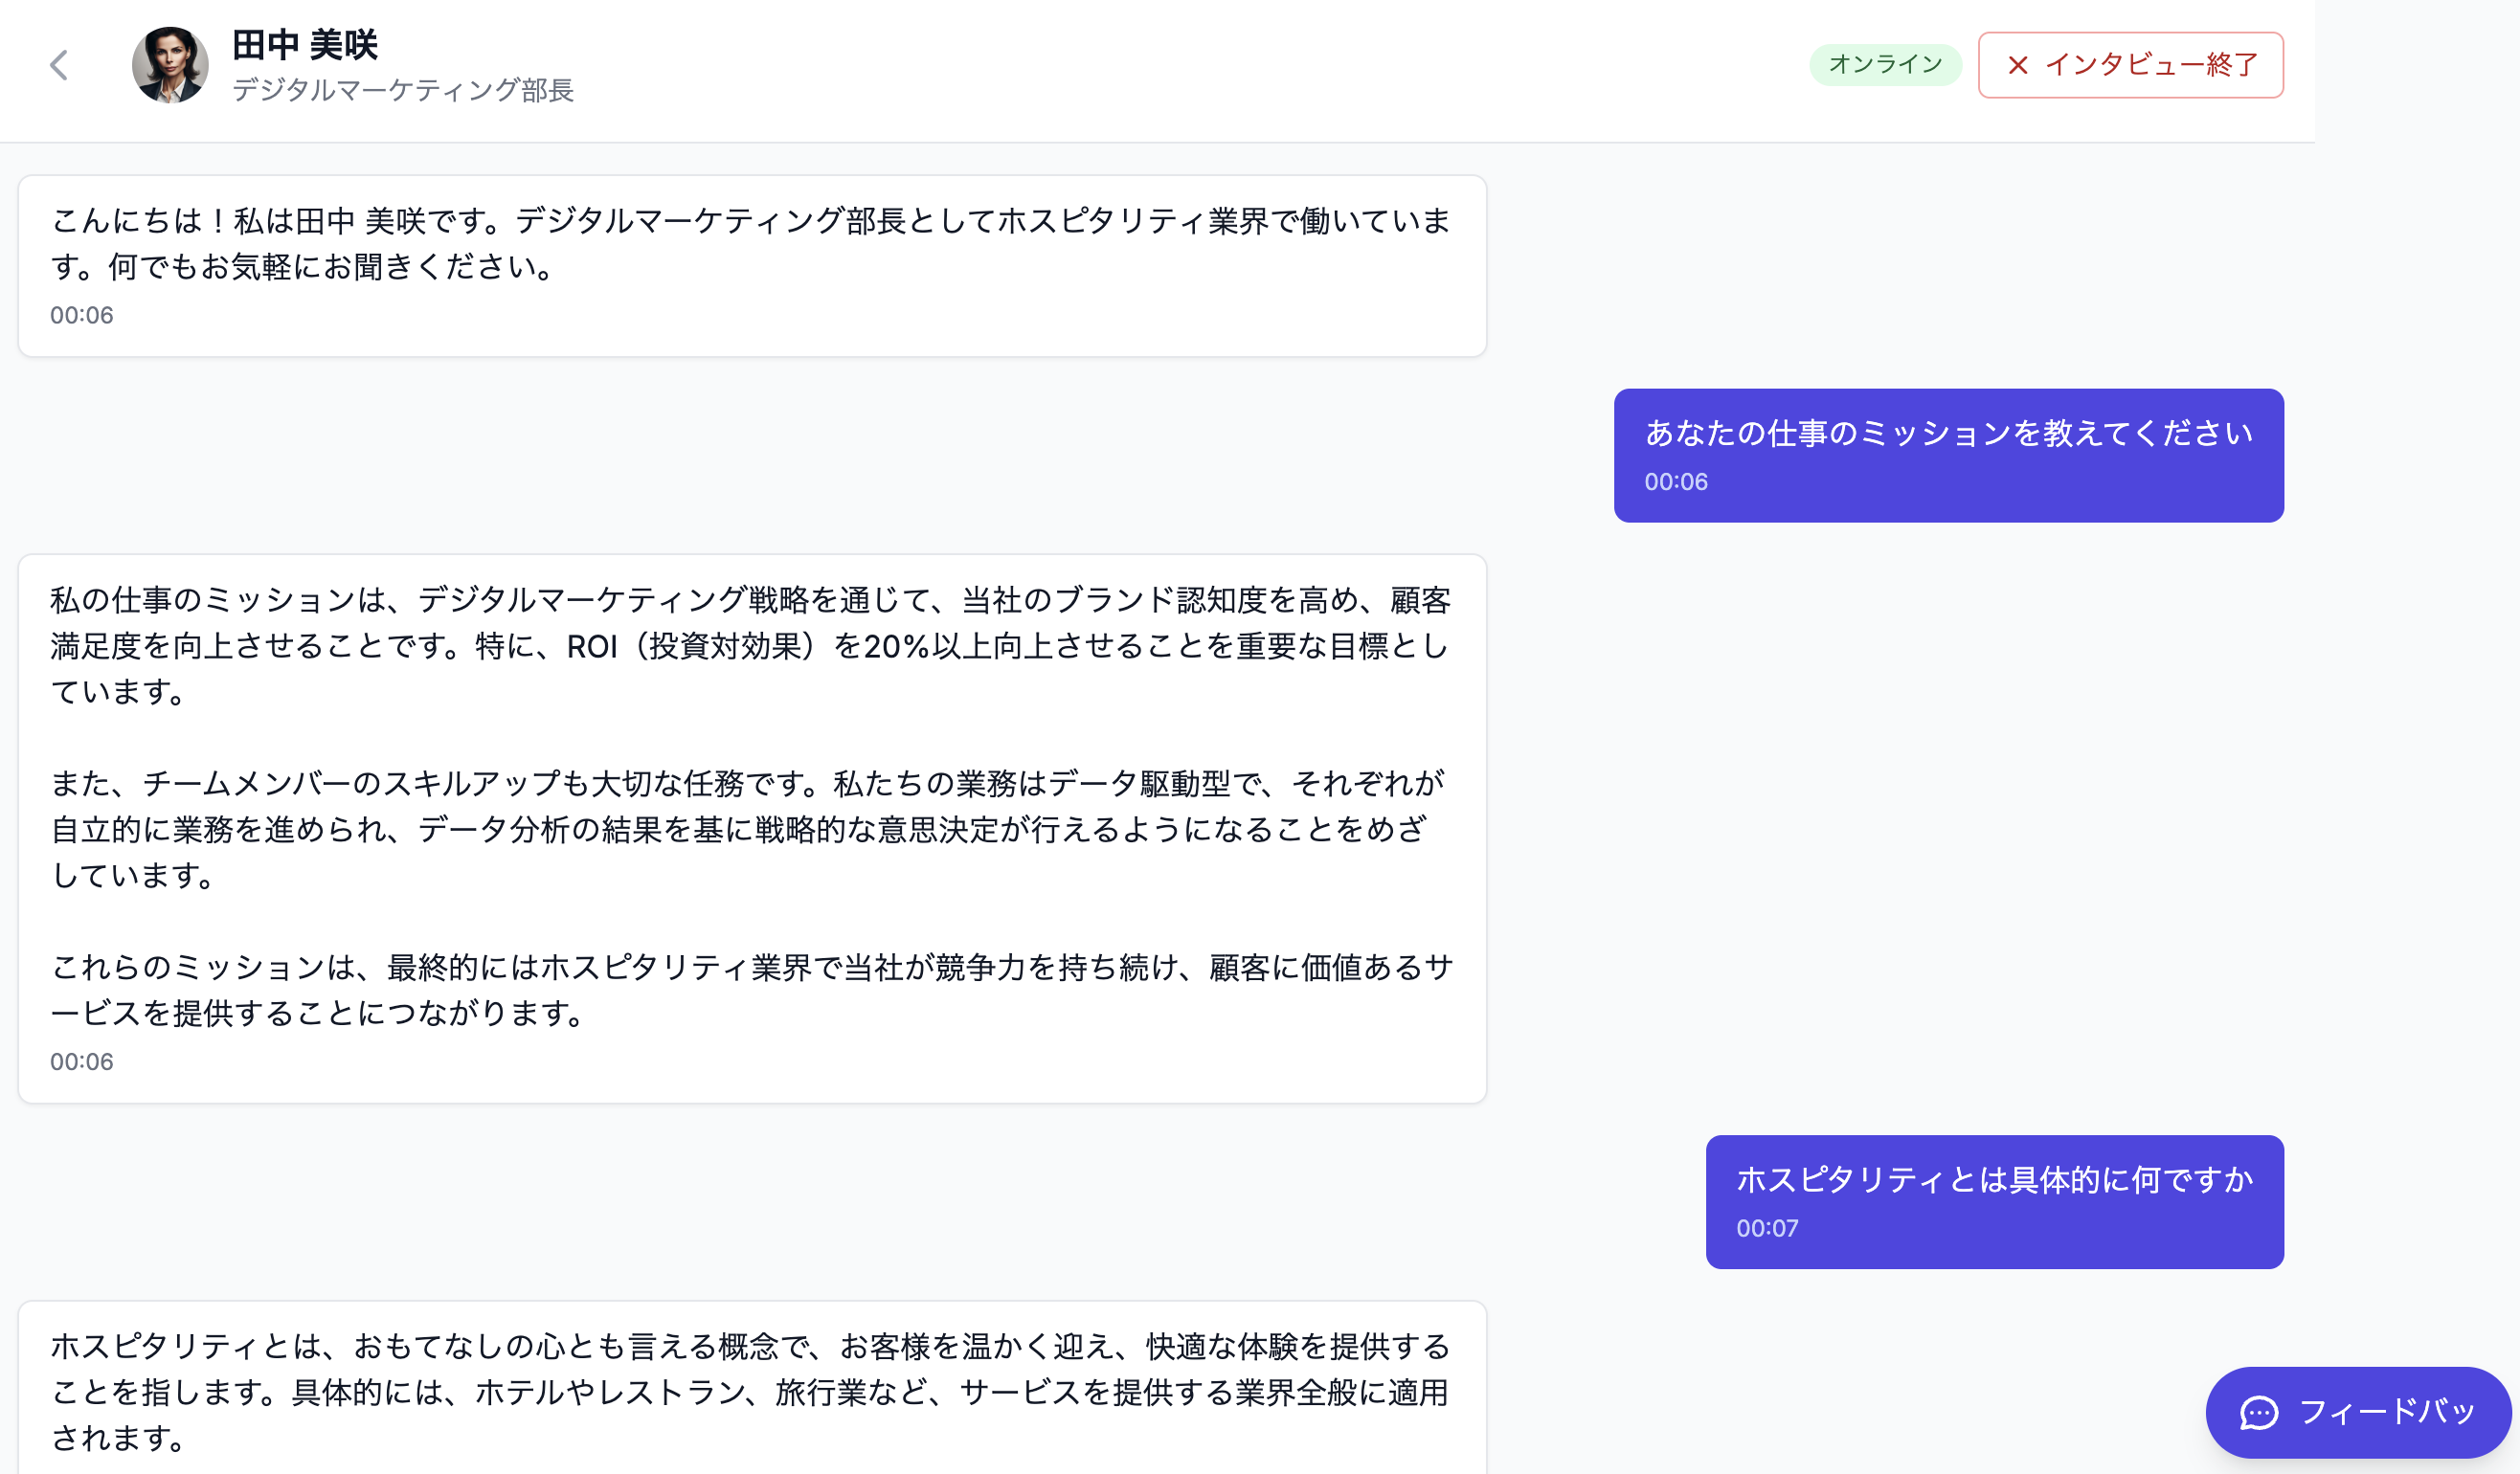Viewport: 2520px width, 1474px height.
Task: Click the 00:06 timestamp under greeting message
Action: pos(82,315)
